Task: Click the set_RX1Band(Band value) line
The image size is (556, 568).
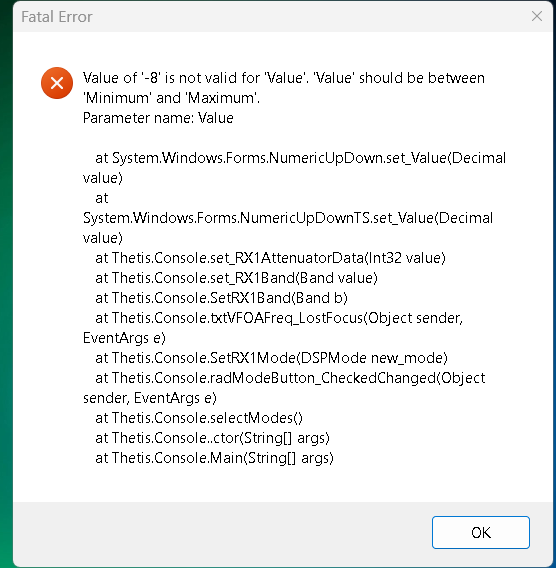Action: (237, 278)
